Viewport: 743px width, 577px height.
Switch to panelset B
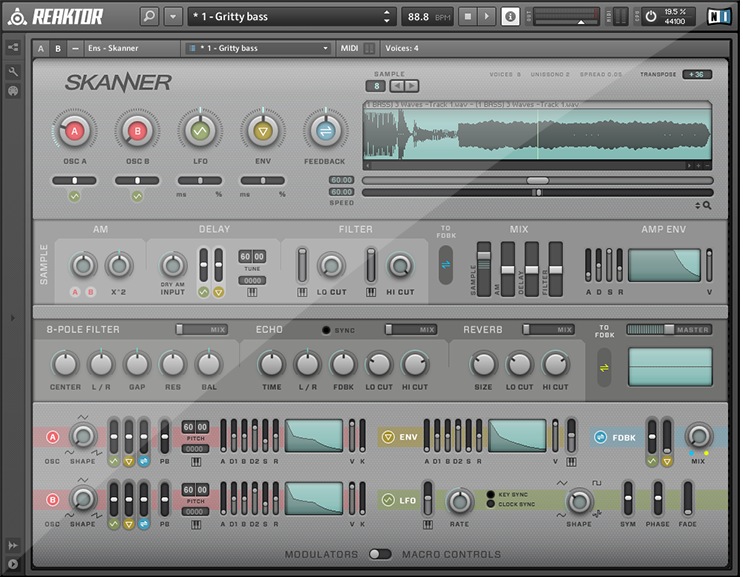(x=58, y=48)
